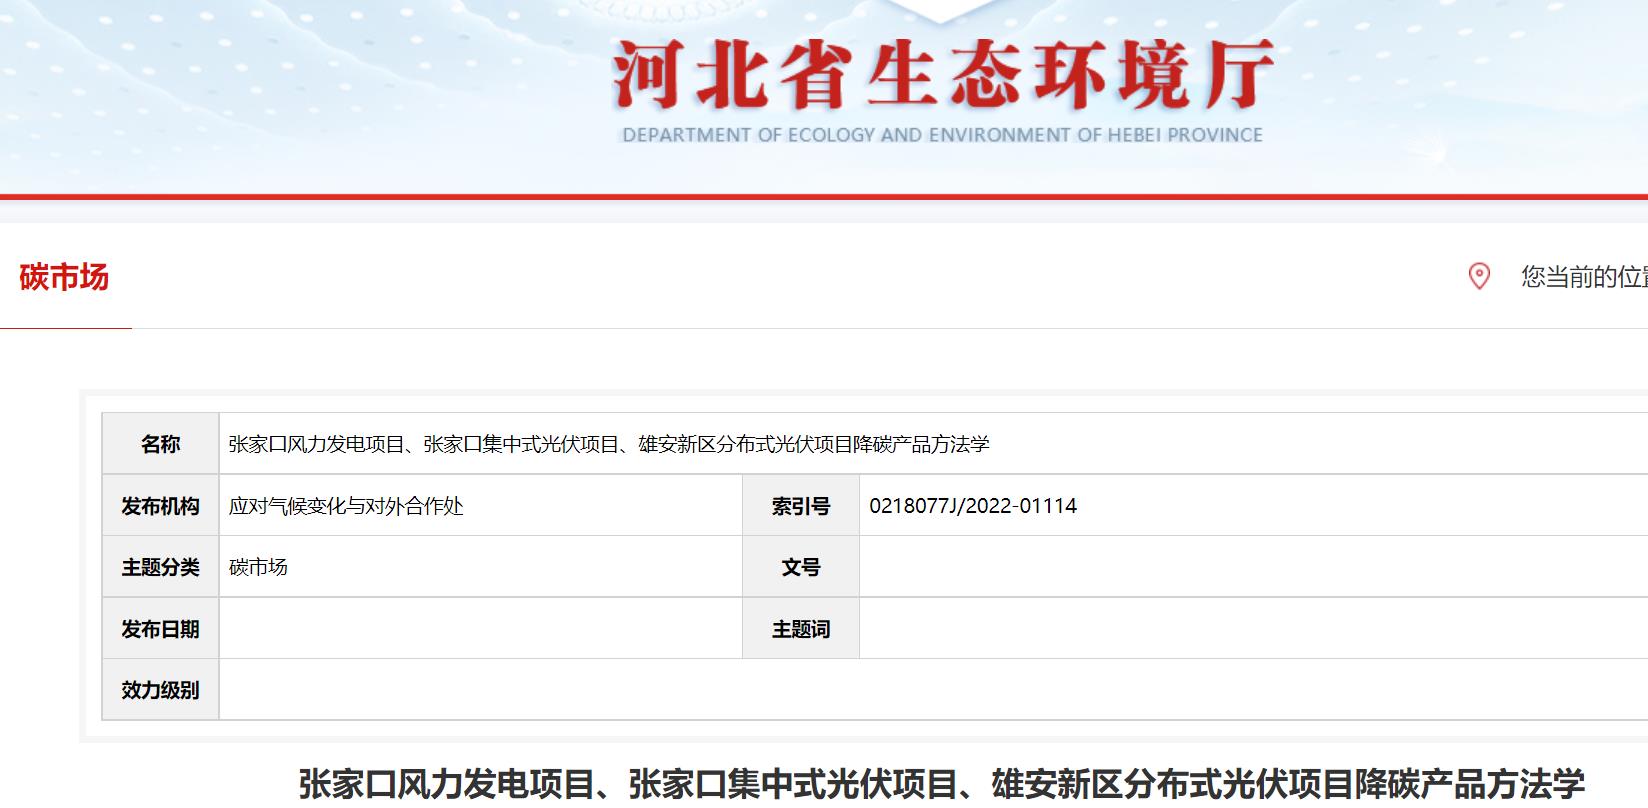Screen dimensions: 1648x808
Task: Click the 河北省生态环境厅 header title
Action: [942, 75]
